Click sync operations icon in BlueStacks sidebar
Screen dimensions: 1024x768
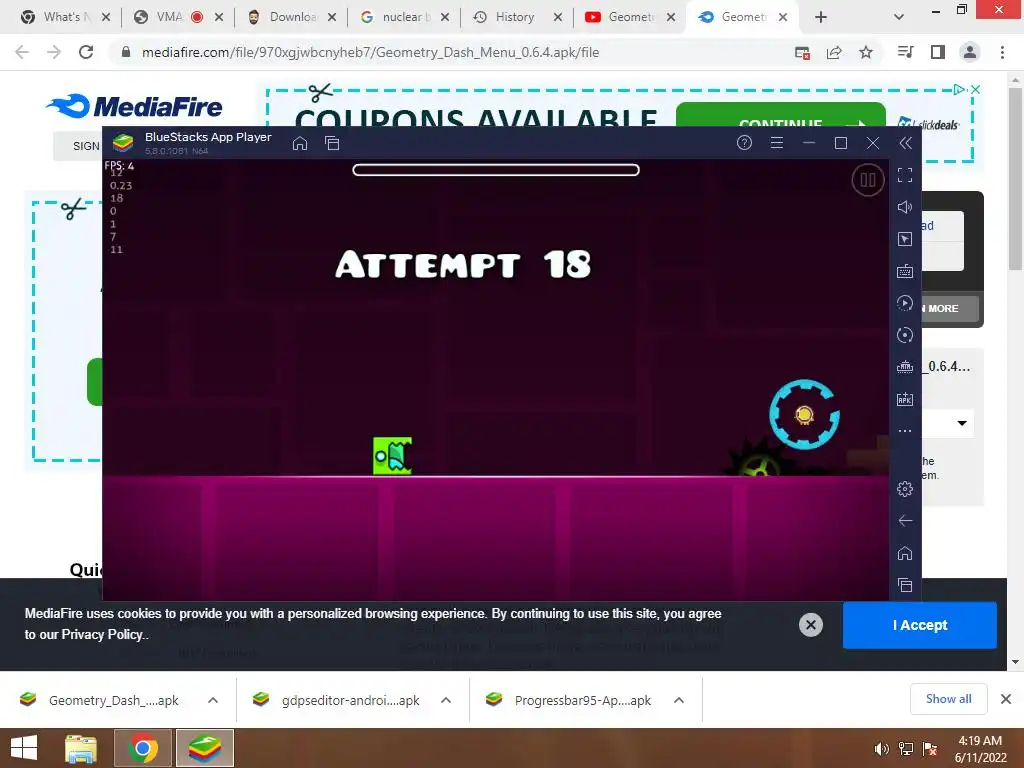point(904,335)
